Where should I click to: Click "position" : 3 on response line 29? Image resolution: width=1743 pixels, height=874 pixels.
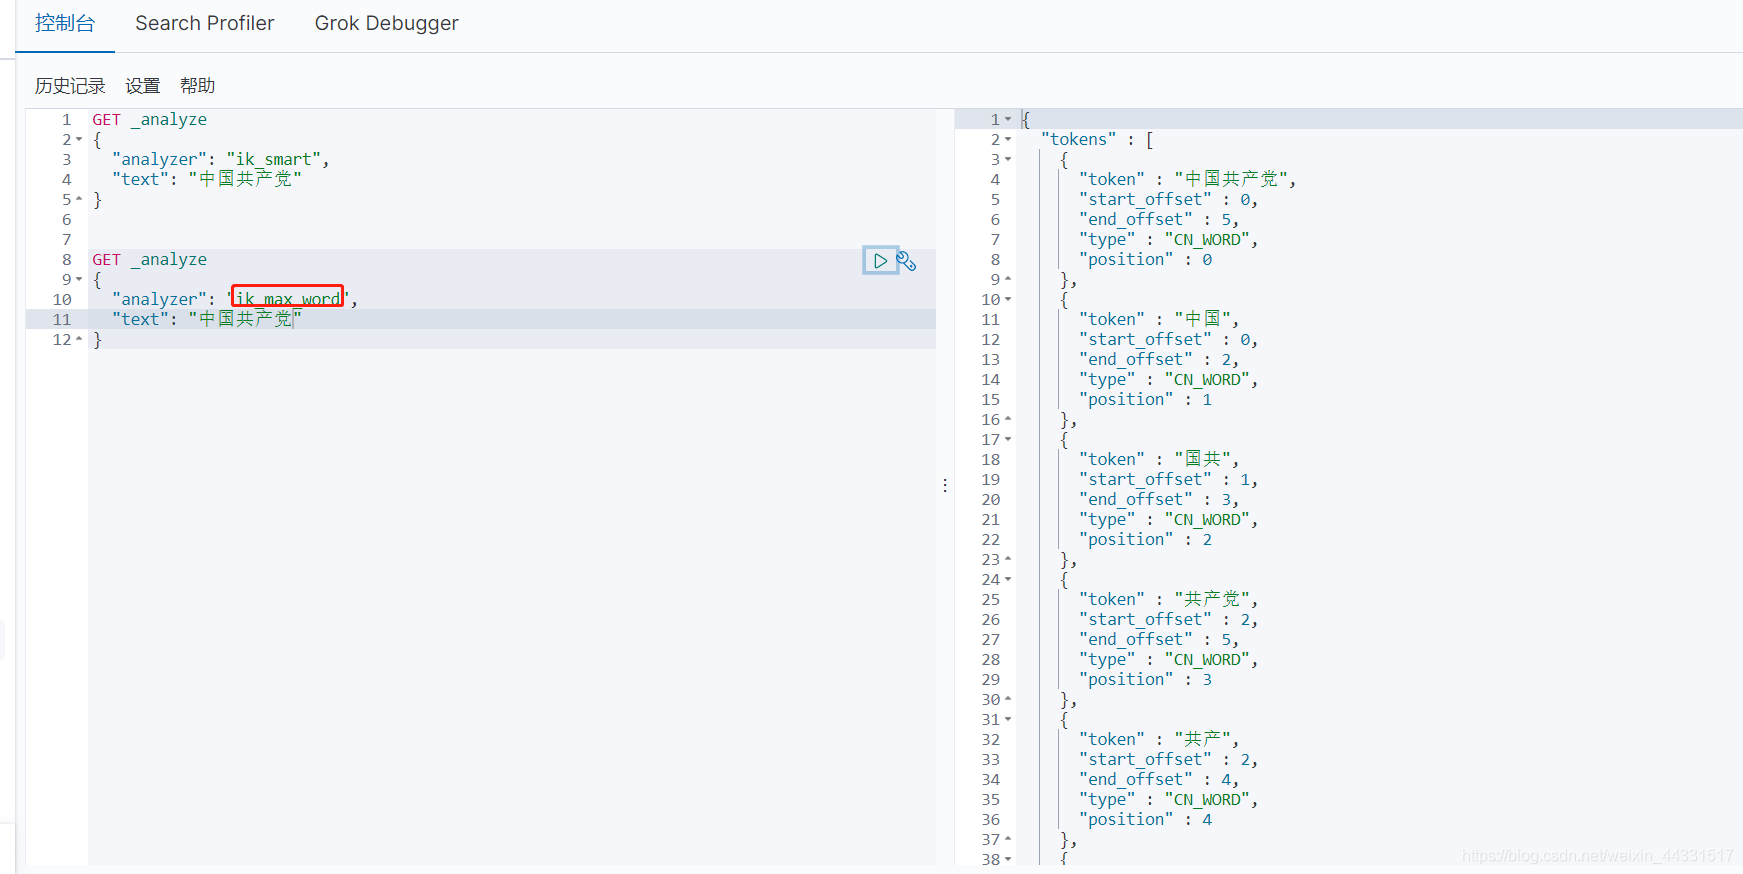click(x=1145, y=679)
